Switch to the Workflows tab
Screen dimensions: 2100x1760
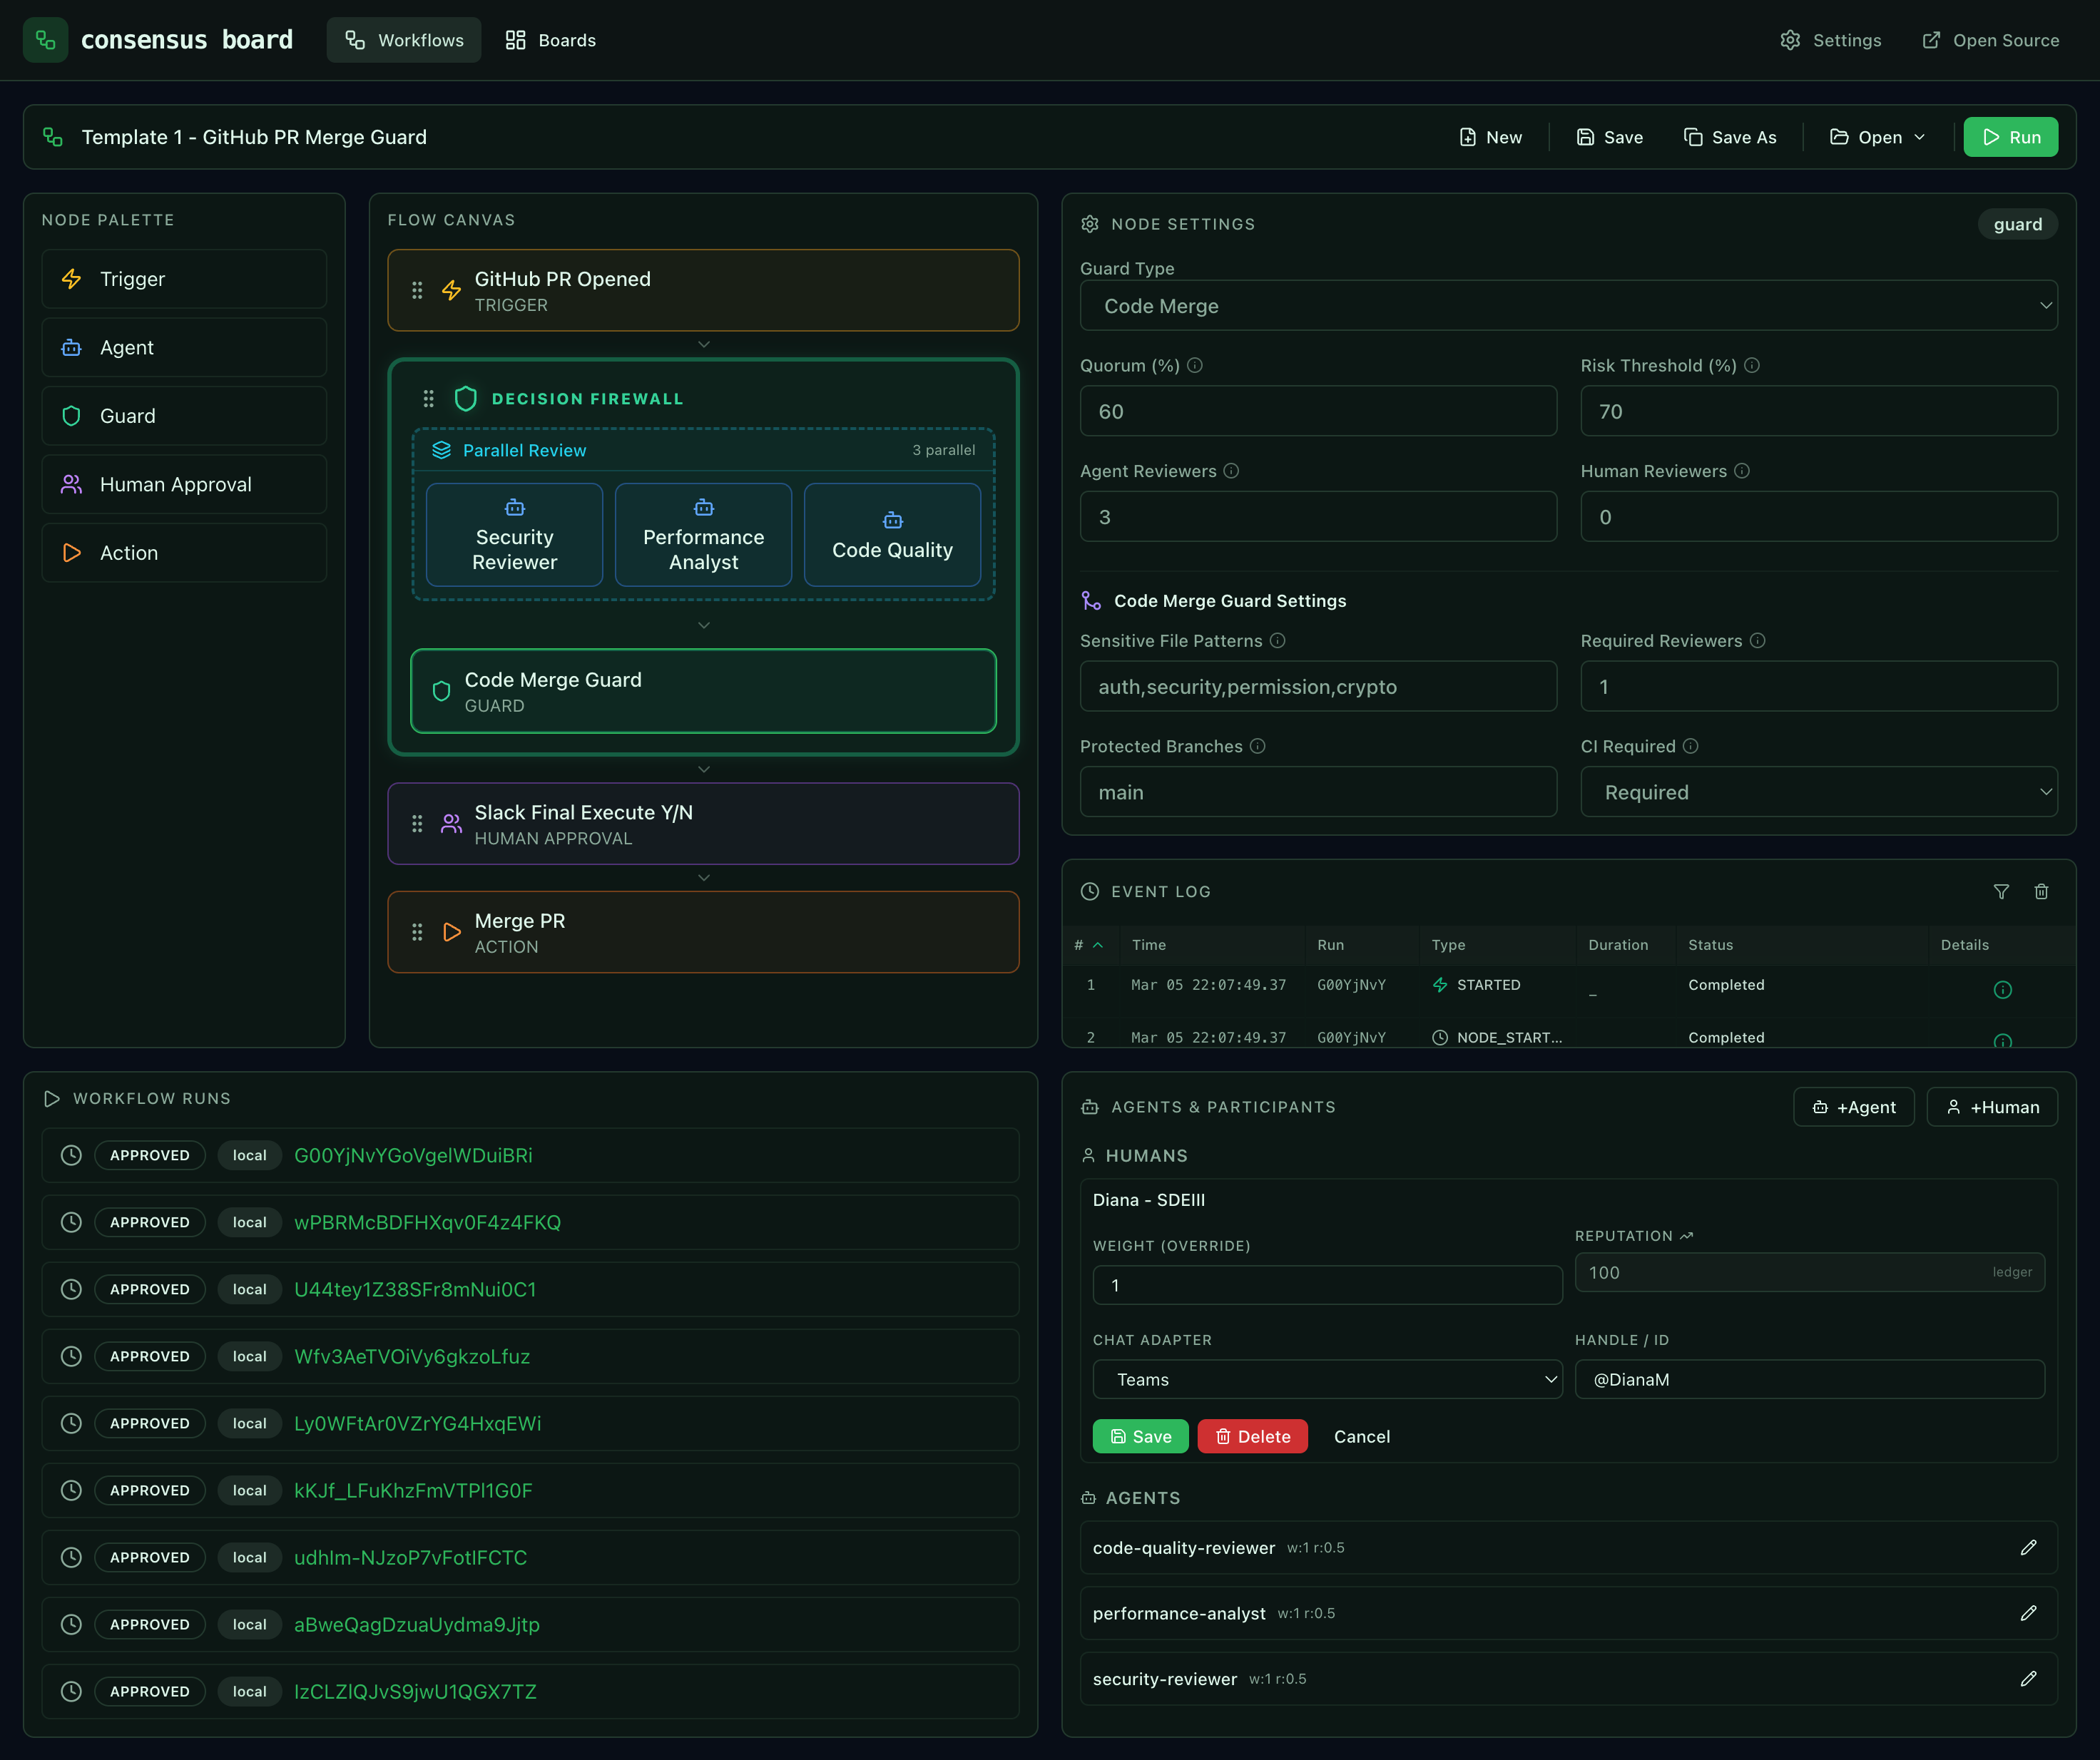click(x=403, y=40)
